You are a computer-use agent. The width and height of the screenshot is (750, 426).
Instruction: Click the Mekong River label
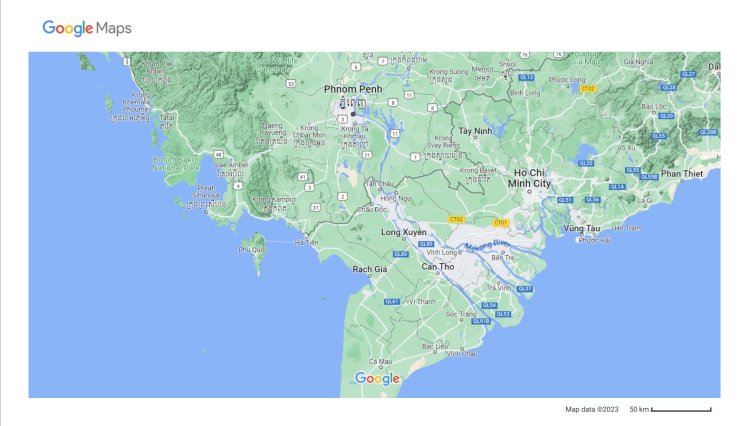[487, 246]
